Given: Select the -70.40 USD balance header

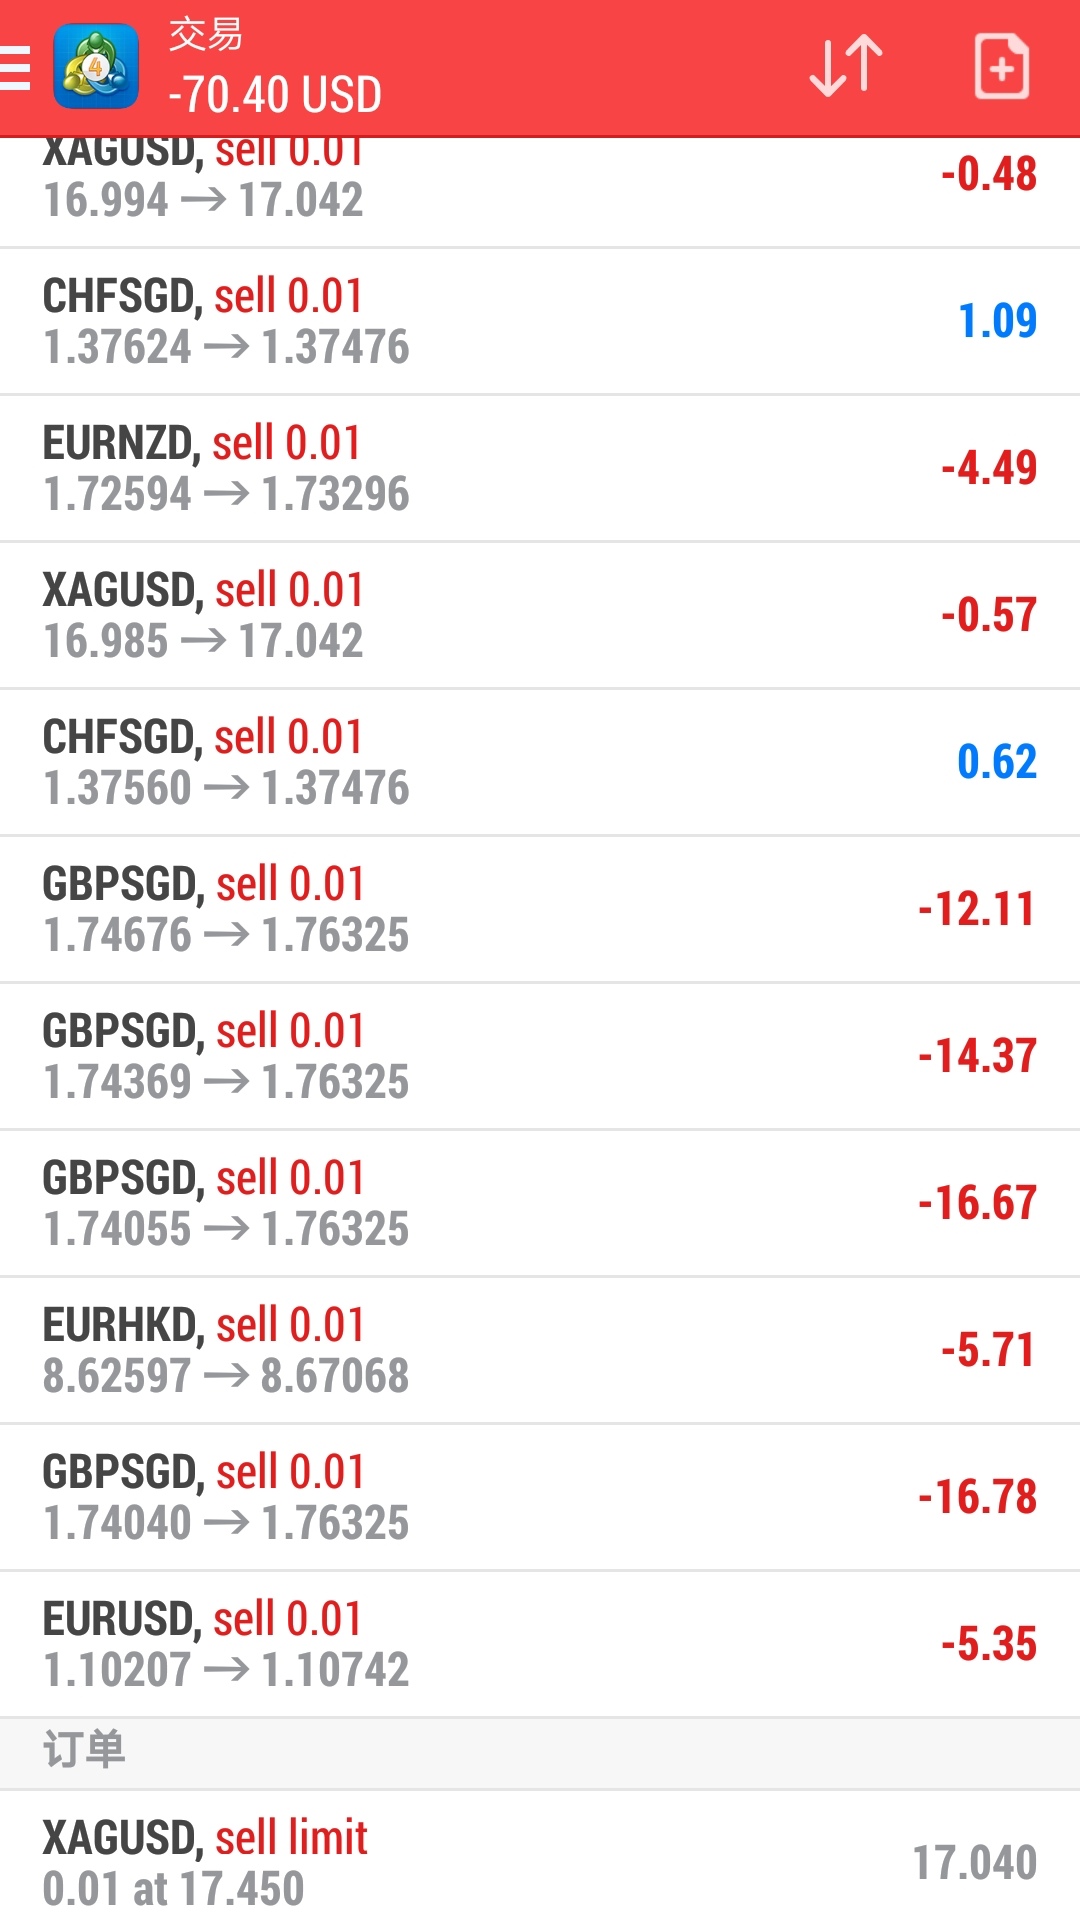Looking at the screenshot, I should point(275,95).
